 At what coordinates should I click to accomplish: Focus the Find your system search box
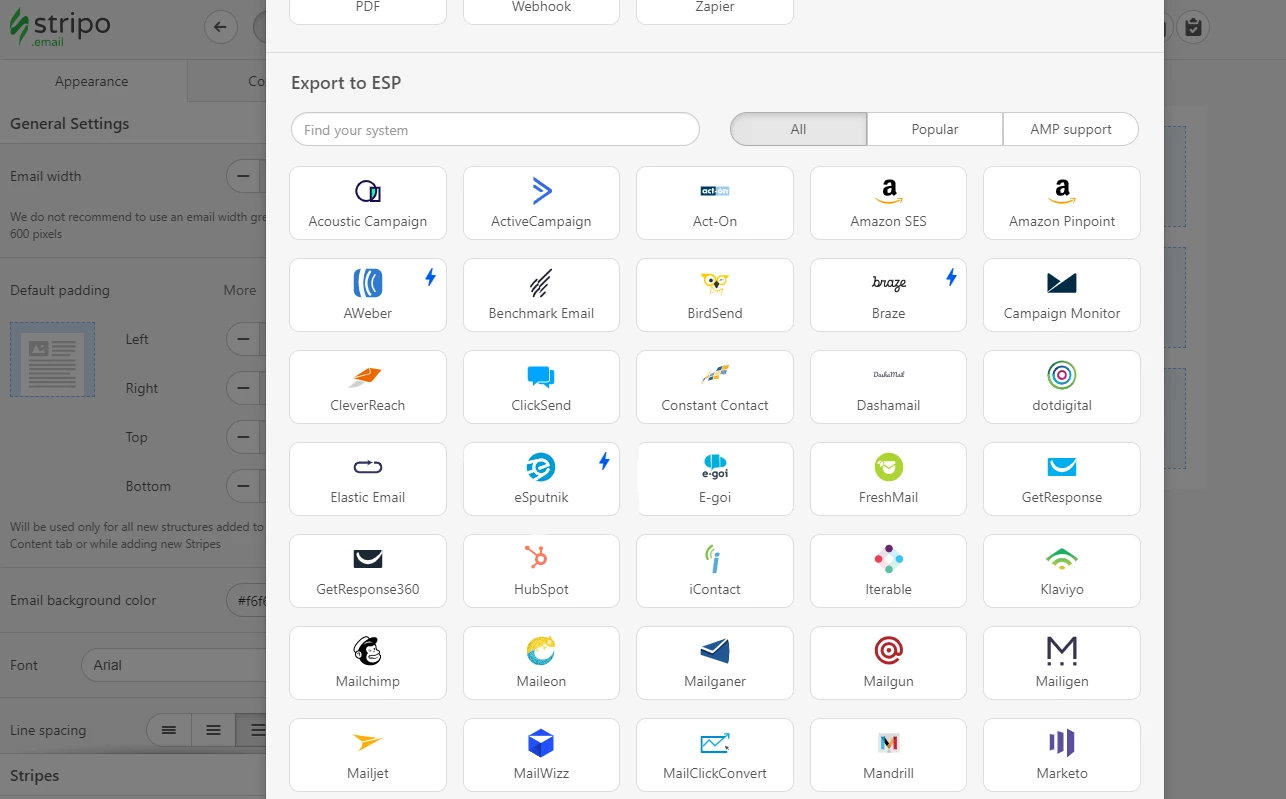tap(495, 129)
